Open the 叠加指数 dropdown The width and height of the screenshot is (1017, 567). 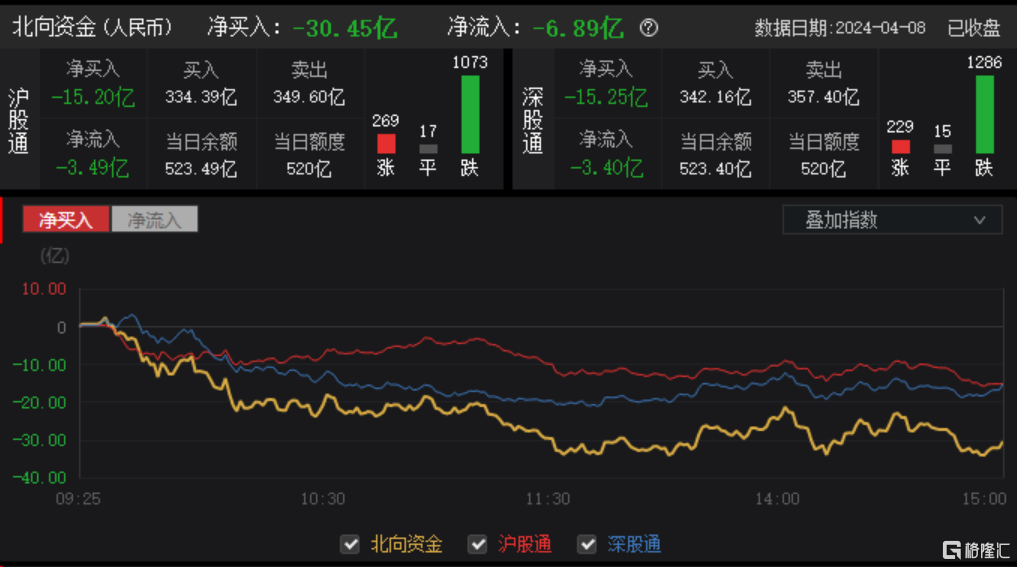click(892, 220)
